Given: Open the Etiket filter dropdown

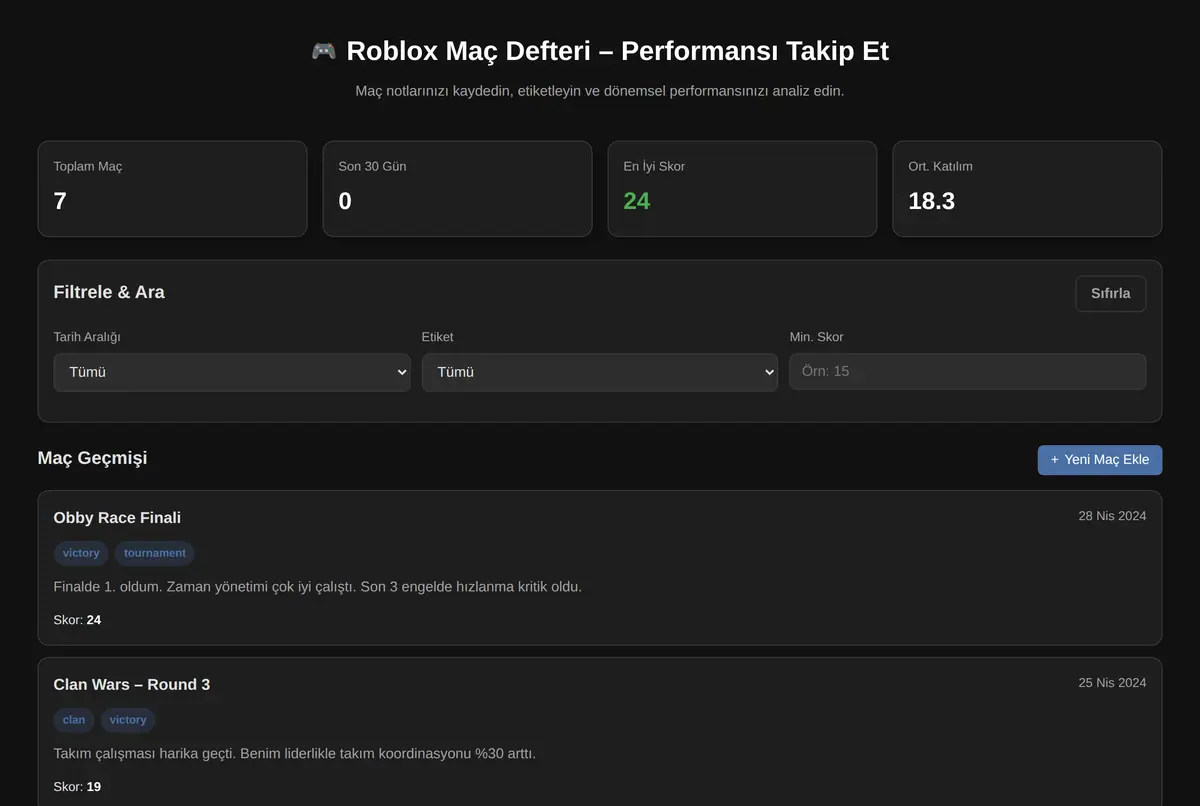Looking at the screenshot, I should coord(600,372).
